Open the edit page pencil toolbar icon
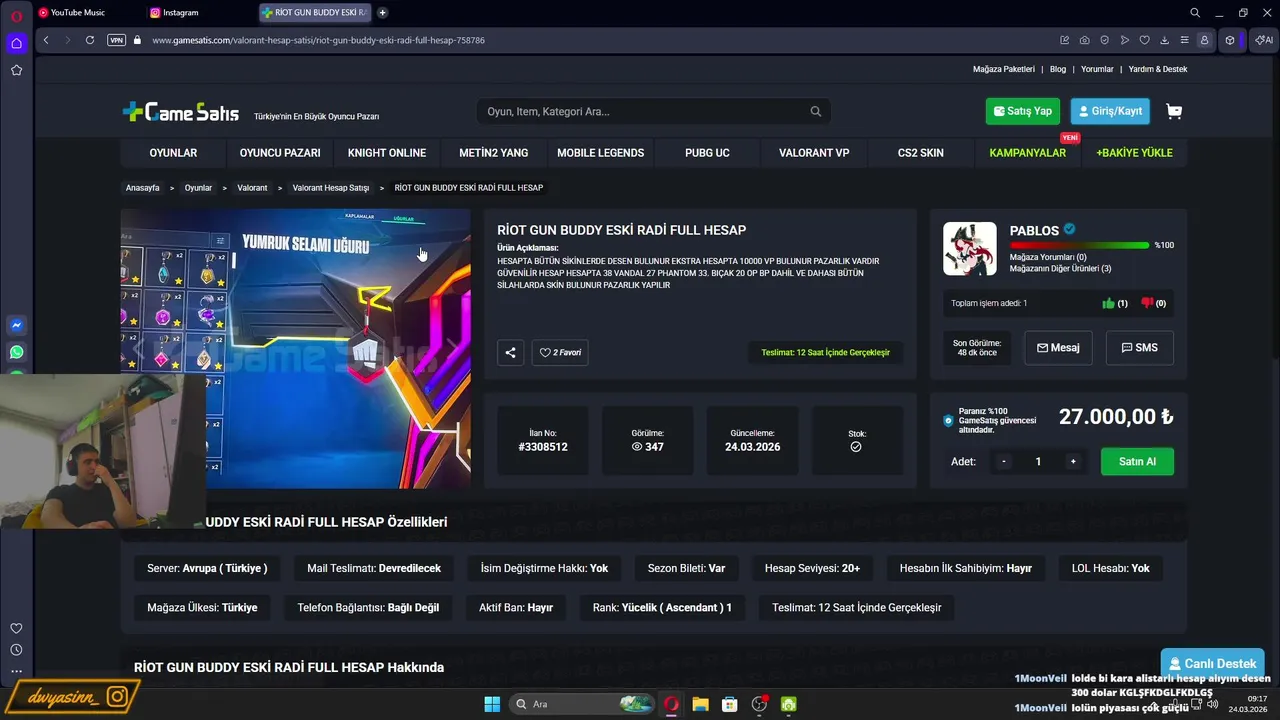The width and height of the screenshot is (1280, 720). tap(1065, 40)
